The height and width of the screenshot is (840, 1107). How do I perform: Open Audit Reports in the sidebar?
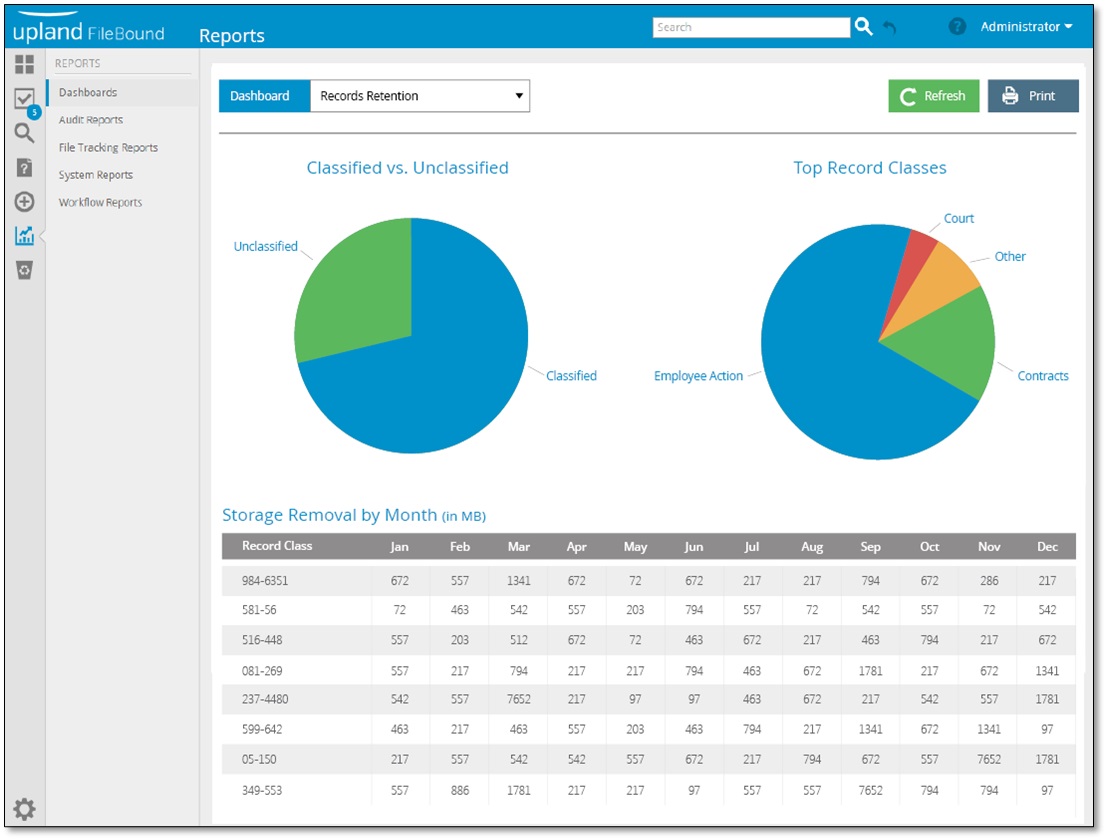pos(91,120)
